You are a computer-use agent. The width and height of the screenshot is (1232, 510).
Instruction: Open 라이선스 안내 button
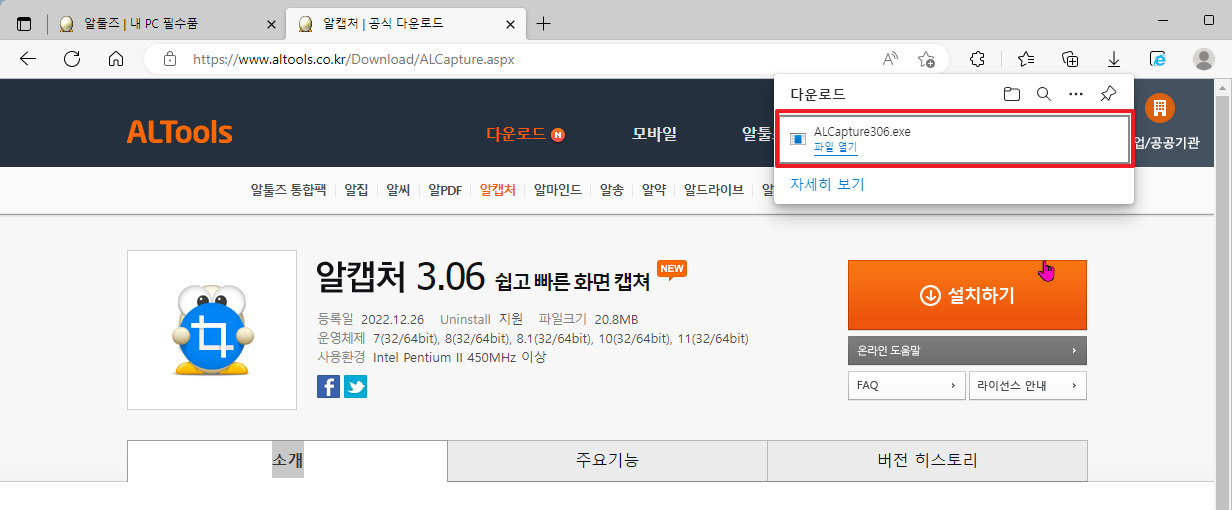coord(1027,385)
